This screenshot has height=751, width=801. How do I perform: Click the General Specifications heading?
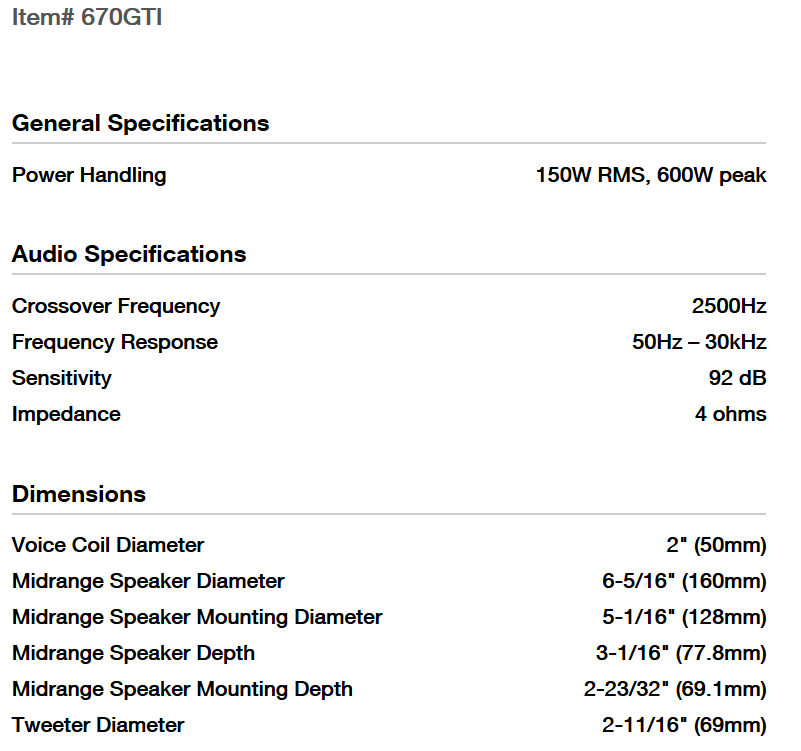[x=140, y=123]
